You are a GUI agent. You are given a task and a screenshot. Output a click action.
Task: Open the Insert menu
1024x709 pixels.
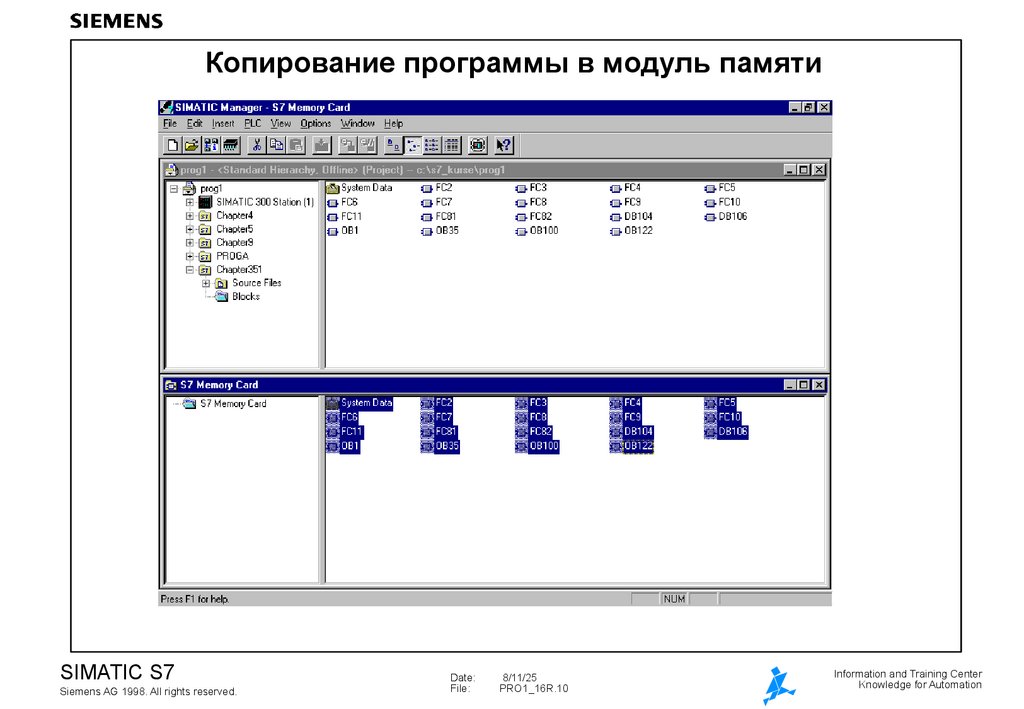223,123
